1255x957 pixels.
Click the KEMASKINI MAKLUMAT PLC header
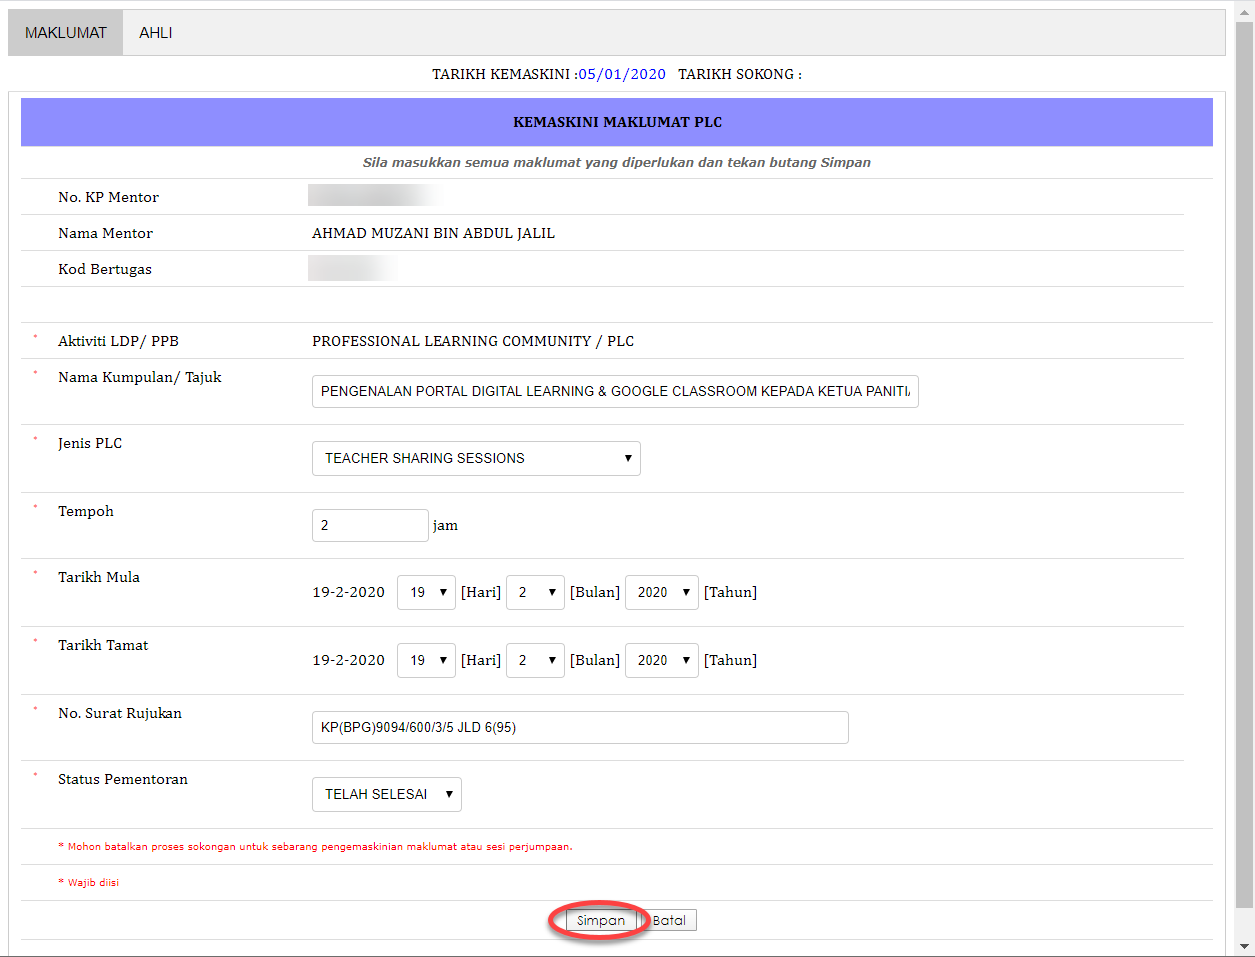617,122
